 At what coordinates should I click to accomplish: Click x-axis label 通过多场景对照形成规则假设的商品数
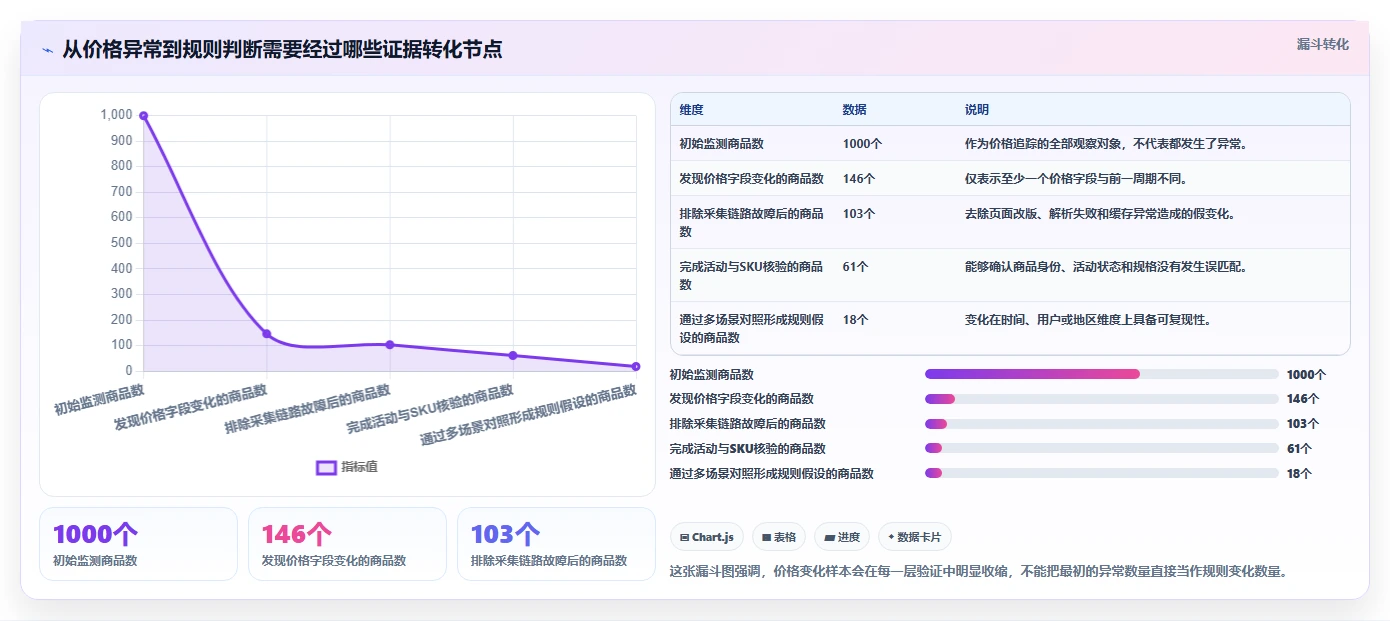click(529, 415)
